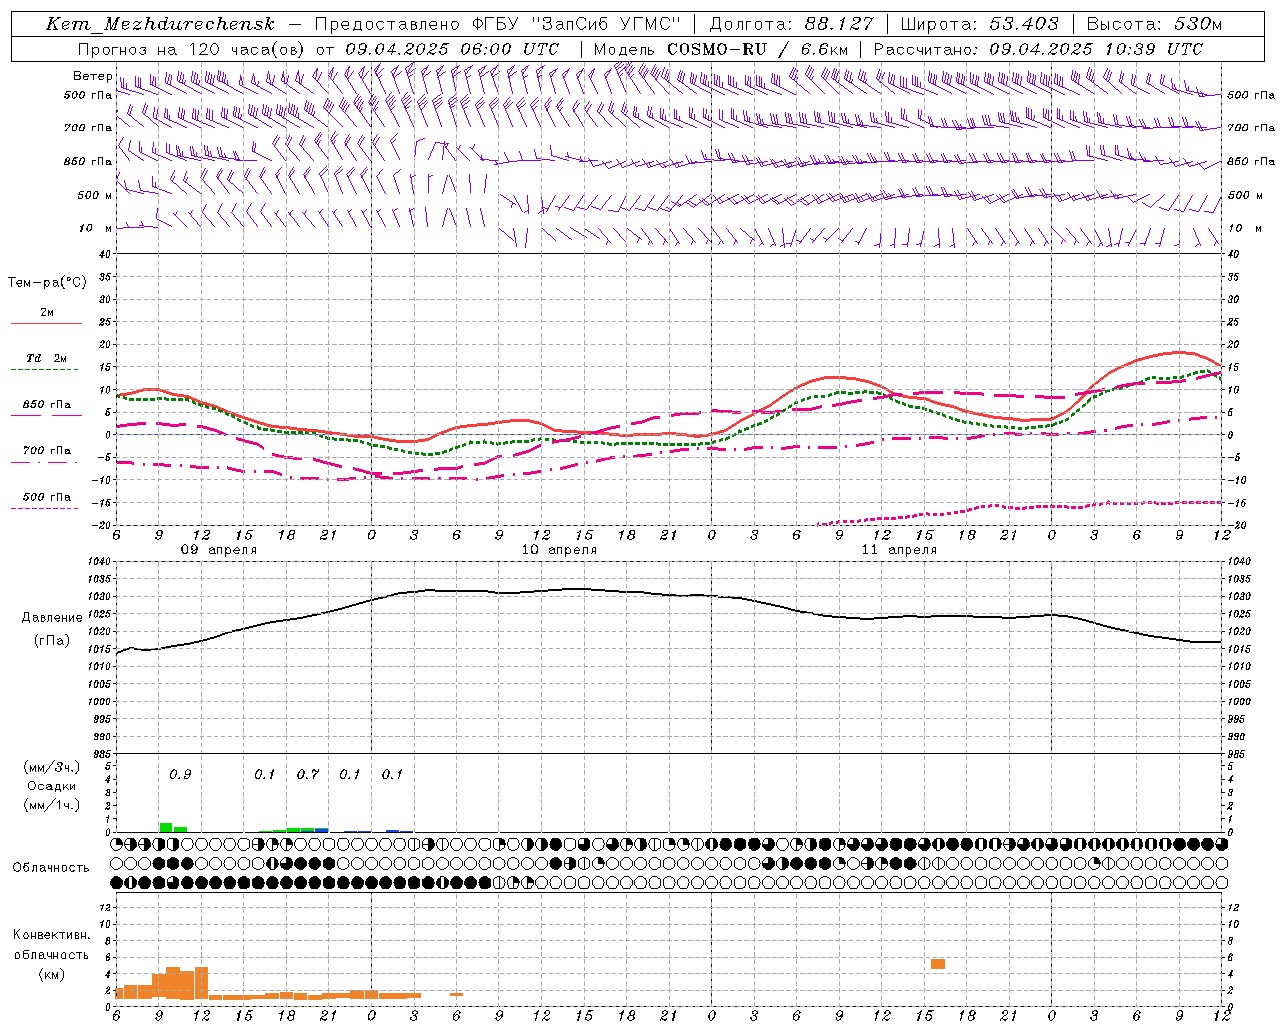Click the Ветер wind panel label
The height and width of the screenshot is (1024, 1280).
click(x=92, y=76)
